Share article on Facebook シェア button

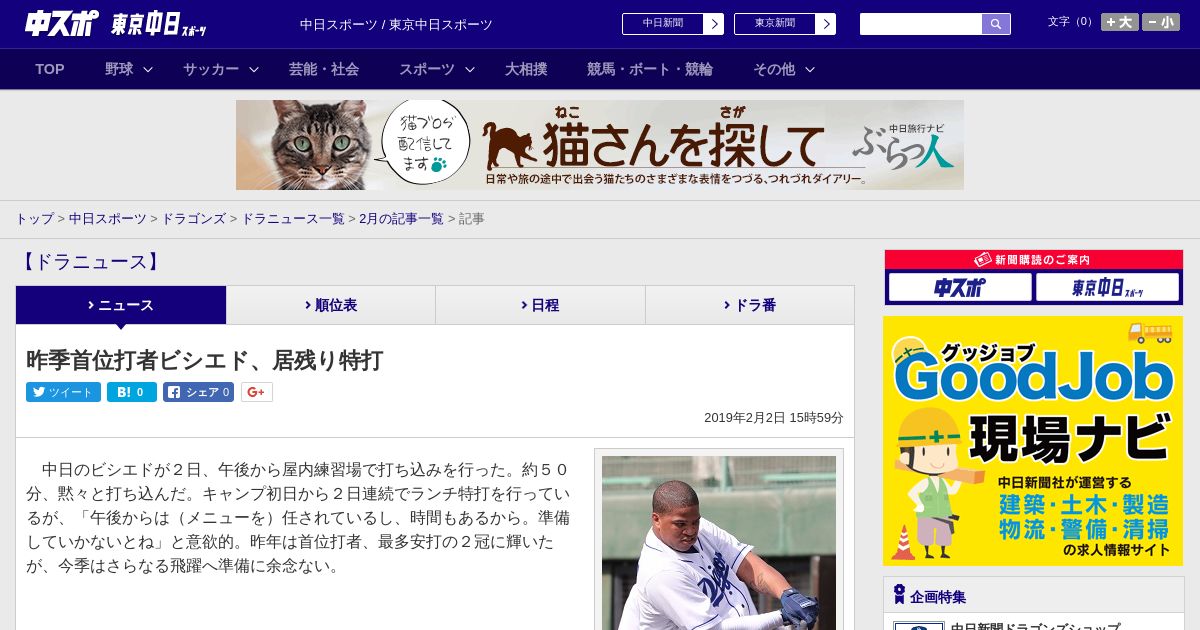(198, 392)
